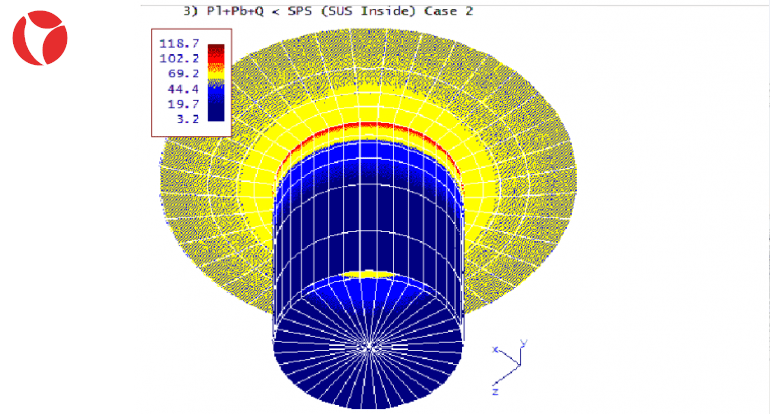
Task: Click the center node of the nozzle end cap
Action: [x=370, y=346]
